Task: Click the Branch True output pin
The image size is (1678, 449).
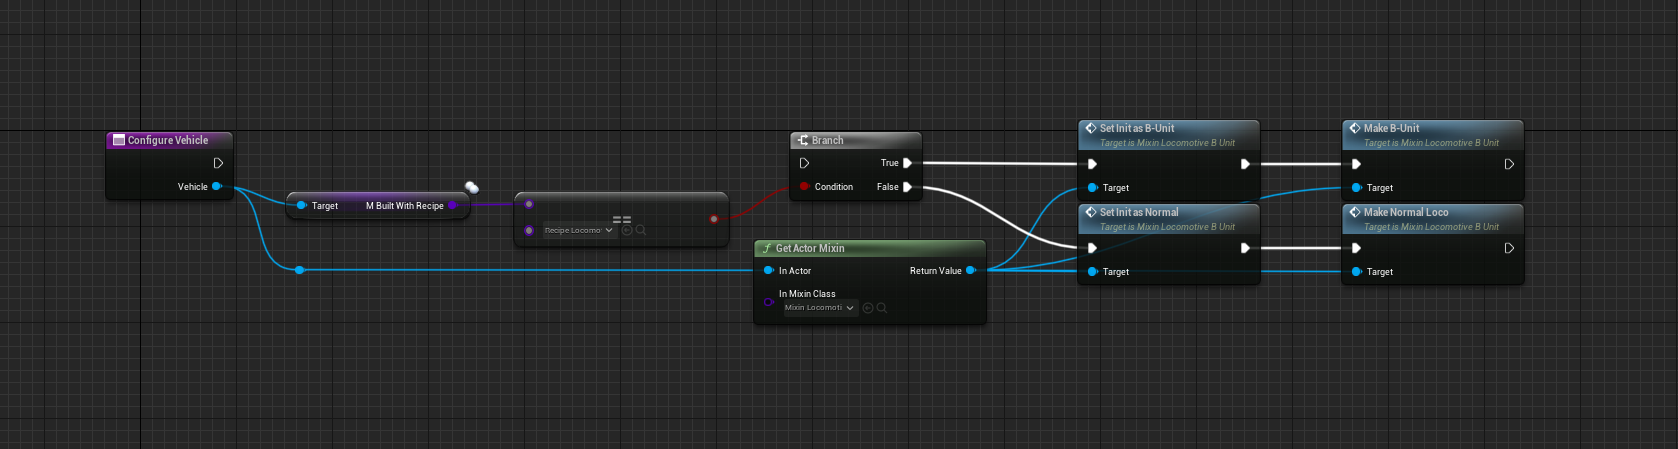Action: [x=907, y=163]
